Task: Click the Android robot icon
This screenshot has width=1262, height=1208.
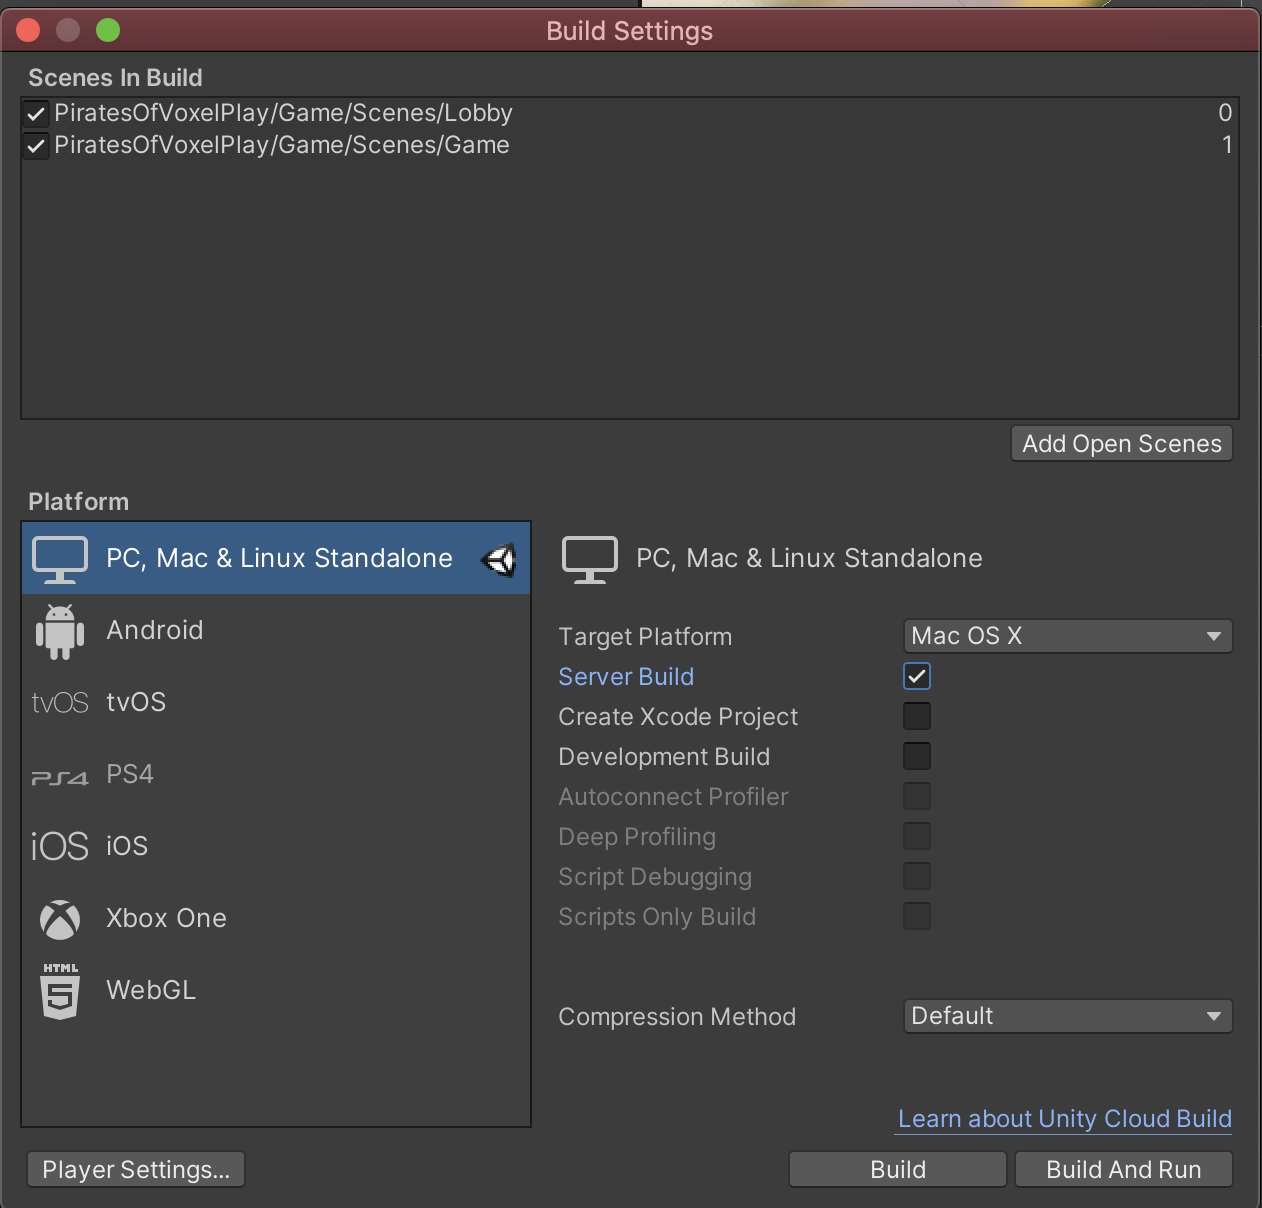Action: [60, 631]
